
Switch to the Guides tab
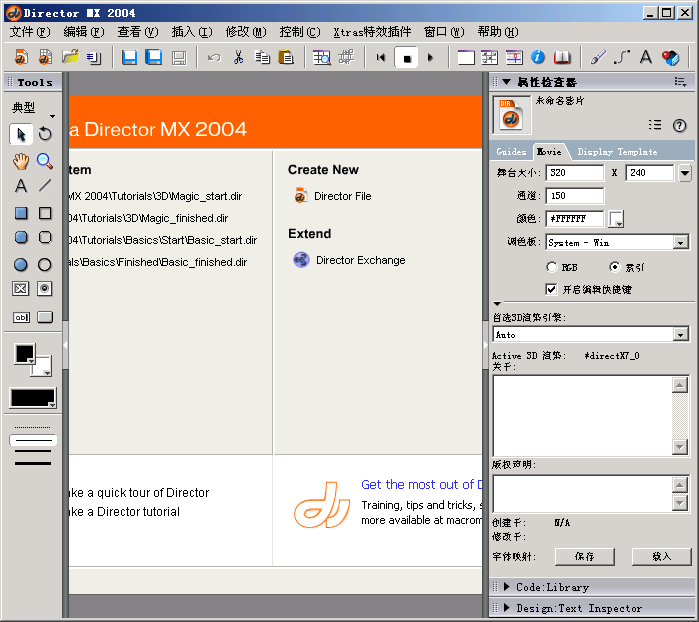click(x=511, y=152)
